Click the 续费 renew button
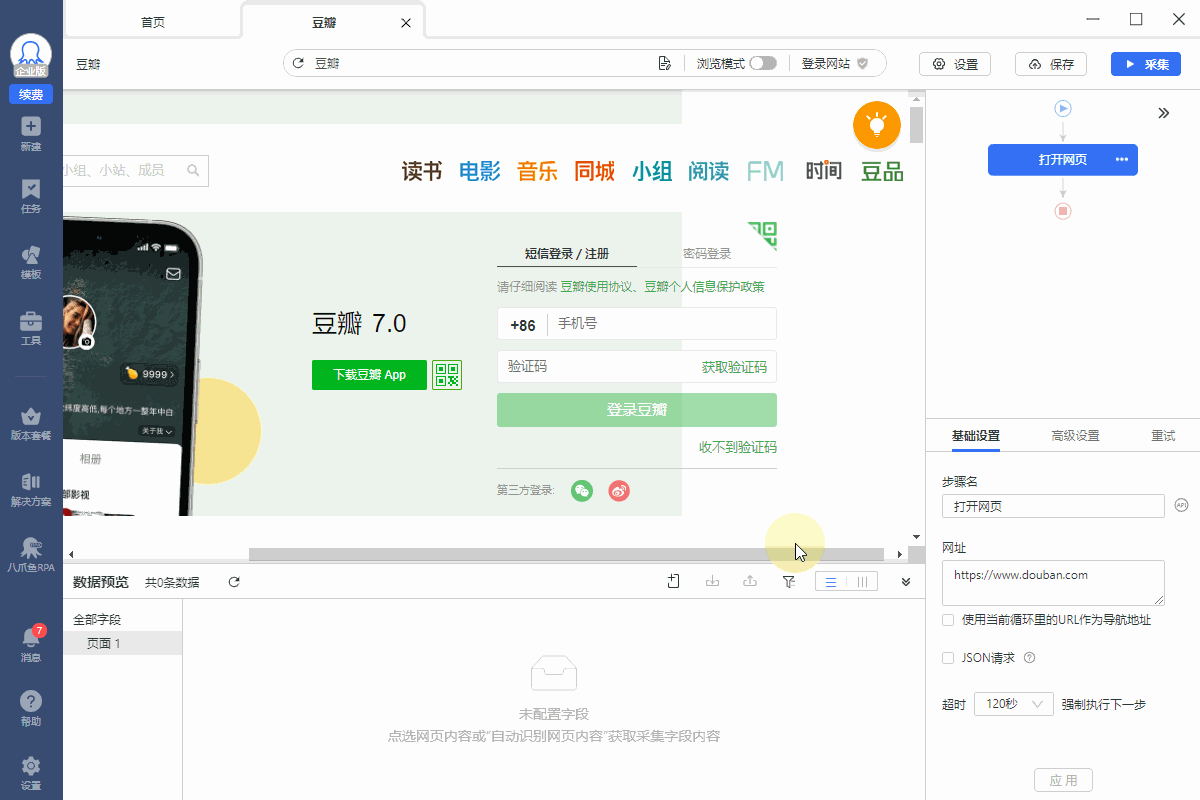This screenshot has height=800, width=1200. click(31, 94)
